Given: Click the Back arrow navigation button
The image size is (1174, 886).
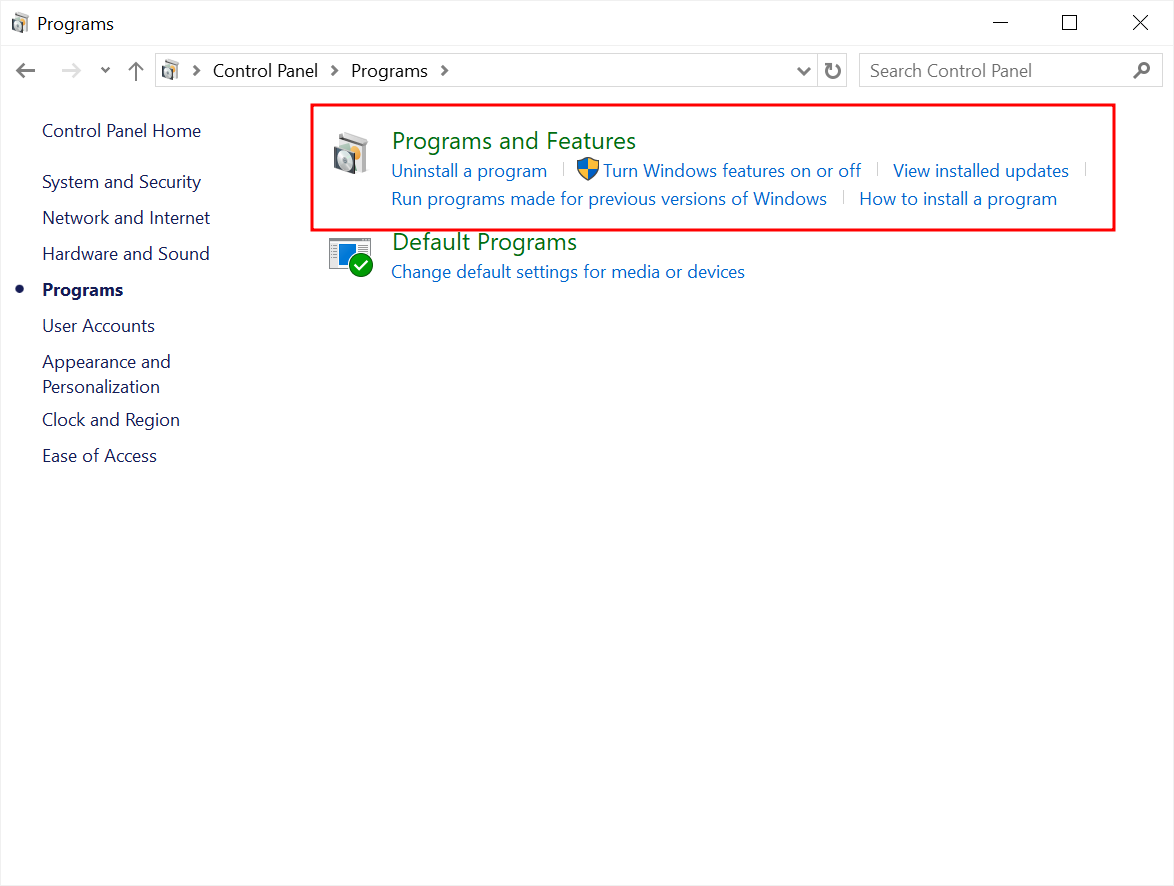Looking at the screenshot, I should coord(25,70).
